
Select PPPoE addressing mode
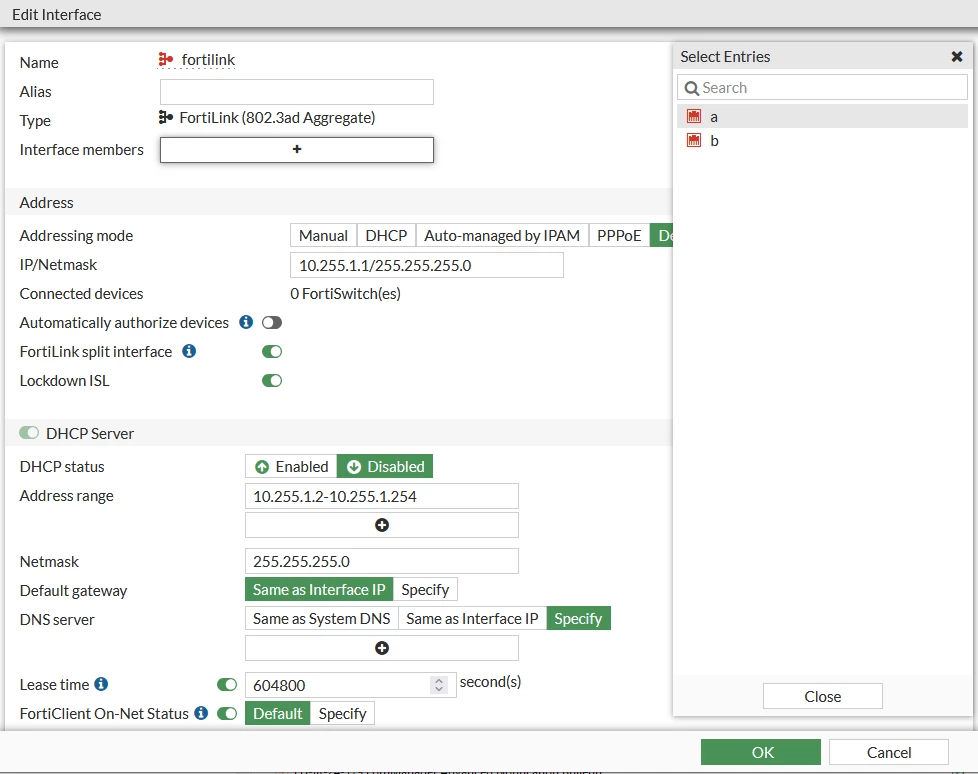tap(619, 236)
